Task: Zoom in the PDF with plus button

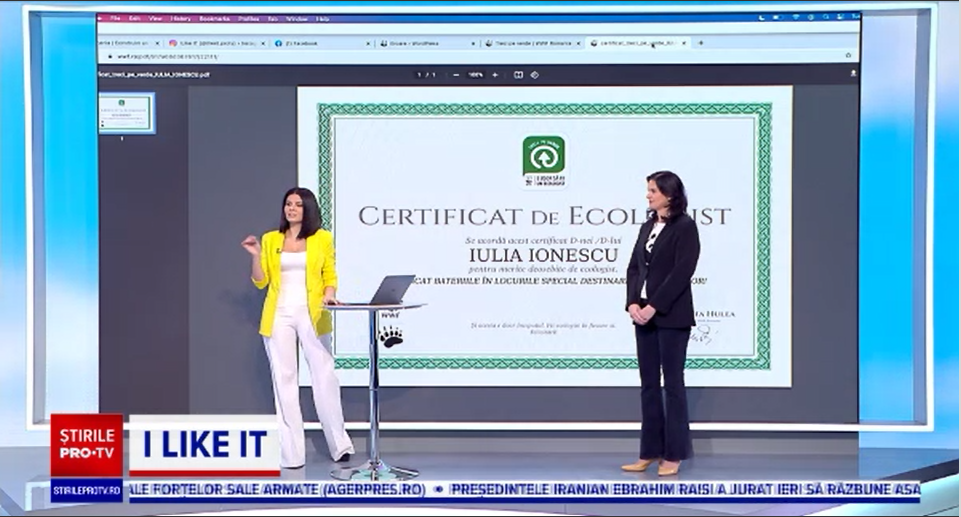Action: [495, 75]
